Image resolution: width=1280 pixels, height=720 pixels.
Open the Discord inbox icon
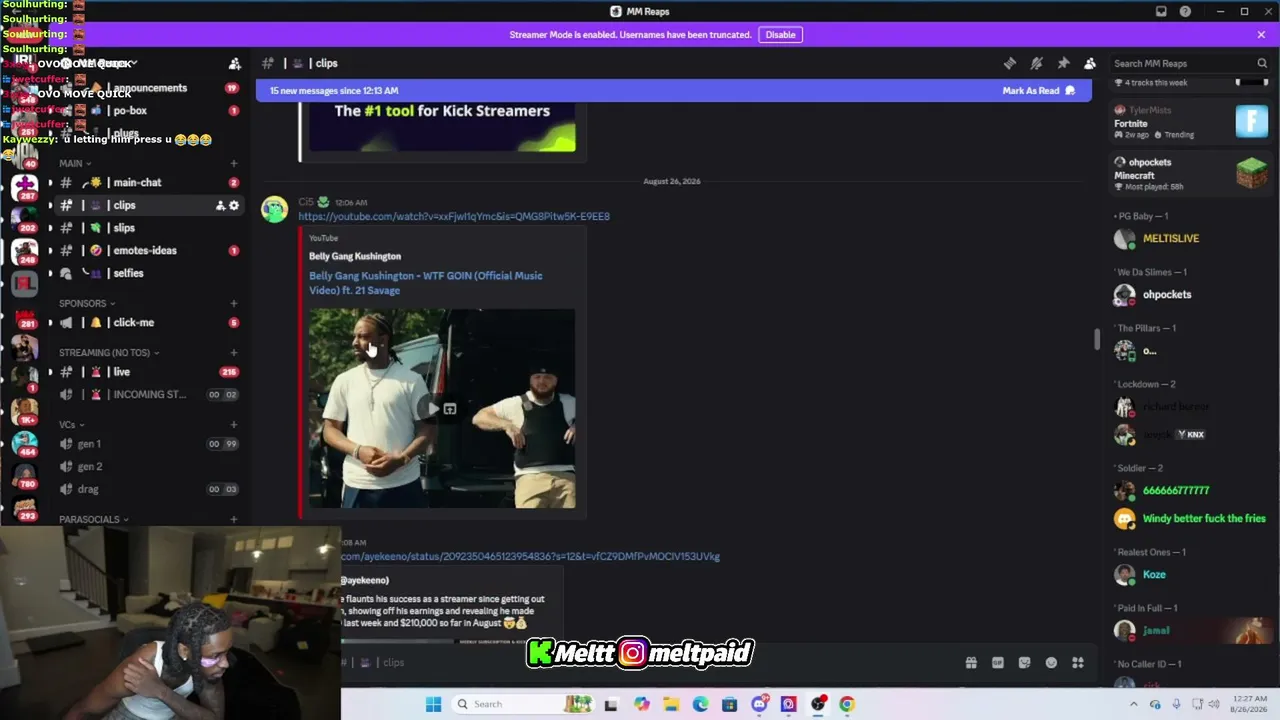click(x=1161, y=11)
